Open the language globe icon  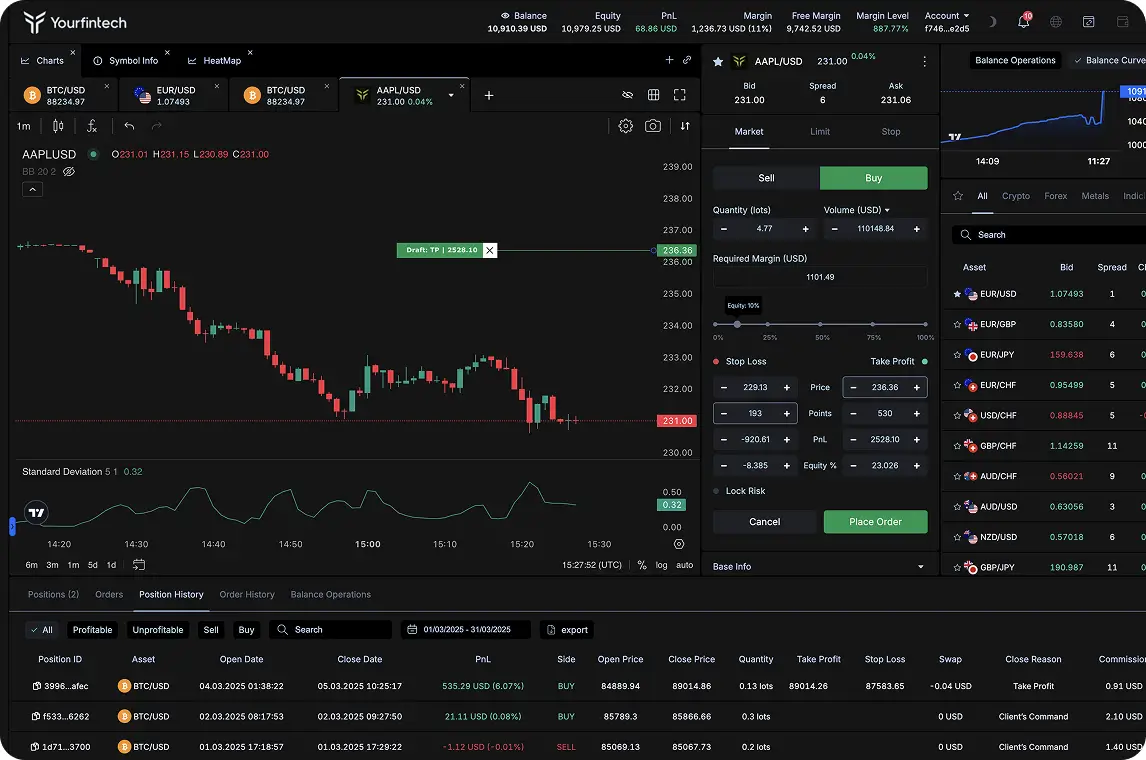pyautogui.click(x=1055, y=22)
